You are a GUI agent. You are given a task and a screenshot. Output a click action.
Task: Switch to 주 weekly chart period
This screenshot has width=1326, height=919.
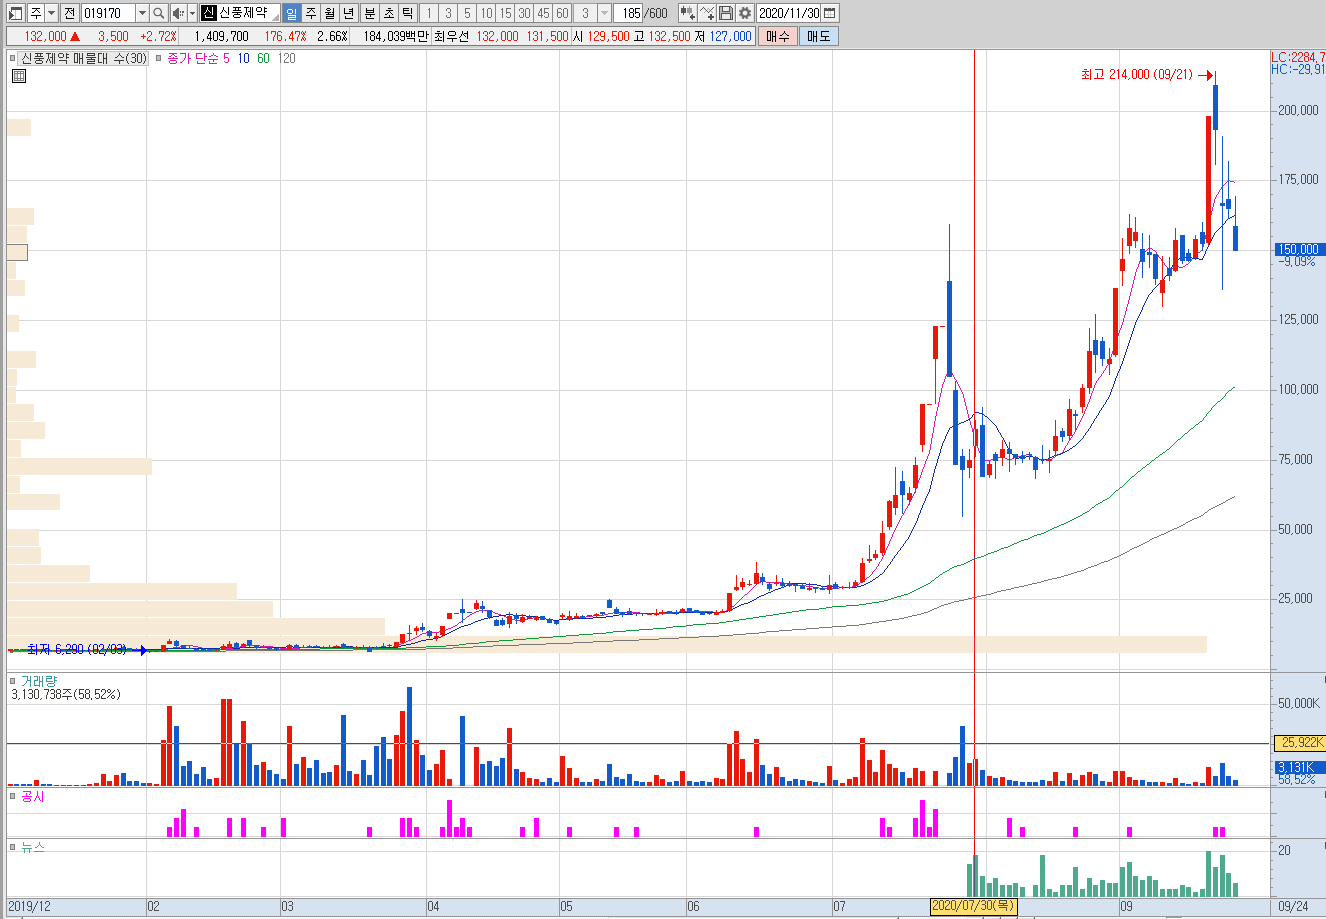(311, 13)
